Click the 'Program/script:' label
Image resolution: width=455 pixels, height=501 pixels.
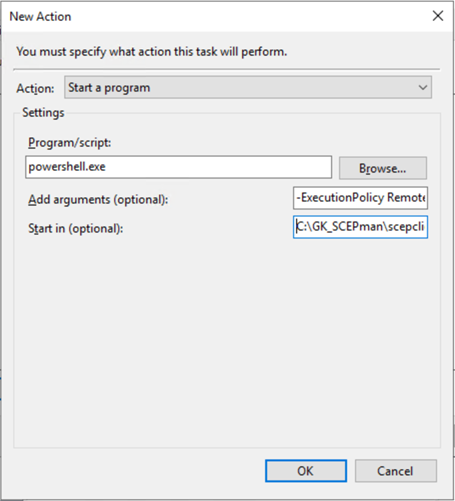[70, 143]
